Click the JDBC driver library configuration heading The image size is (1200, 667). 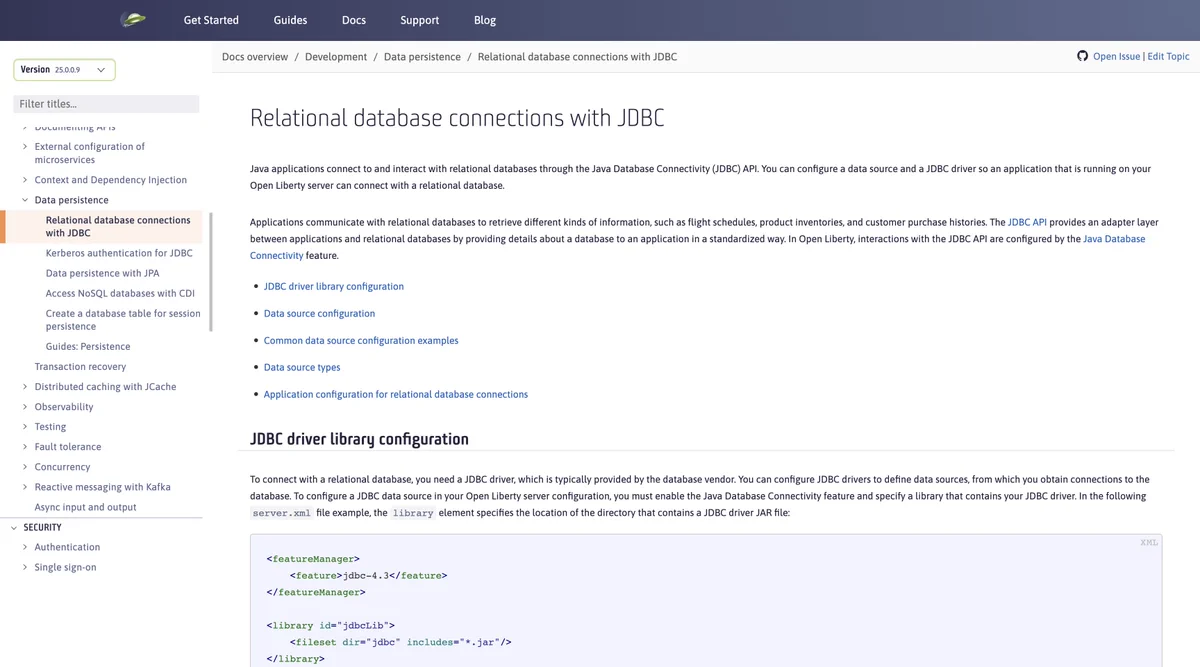click(359, 439)
